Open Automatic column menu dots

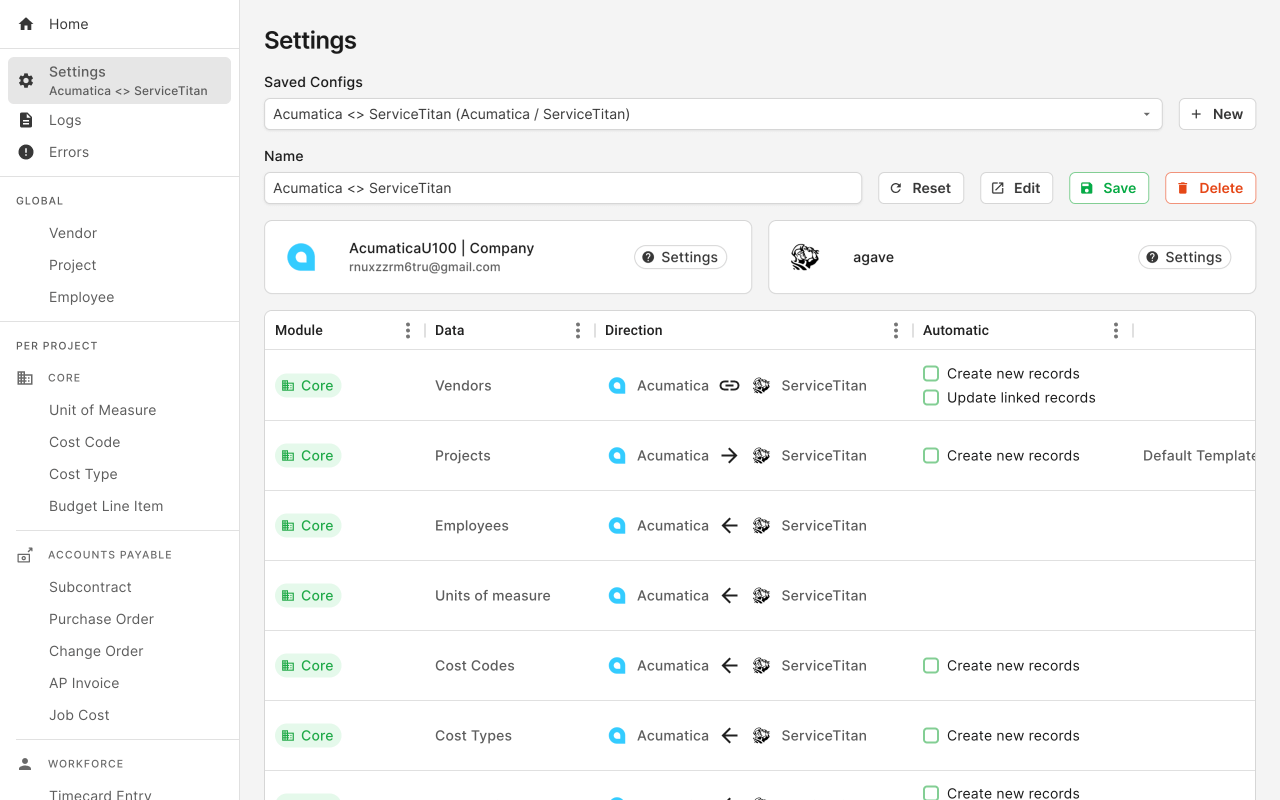click(x=1116, y=330)
